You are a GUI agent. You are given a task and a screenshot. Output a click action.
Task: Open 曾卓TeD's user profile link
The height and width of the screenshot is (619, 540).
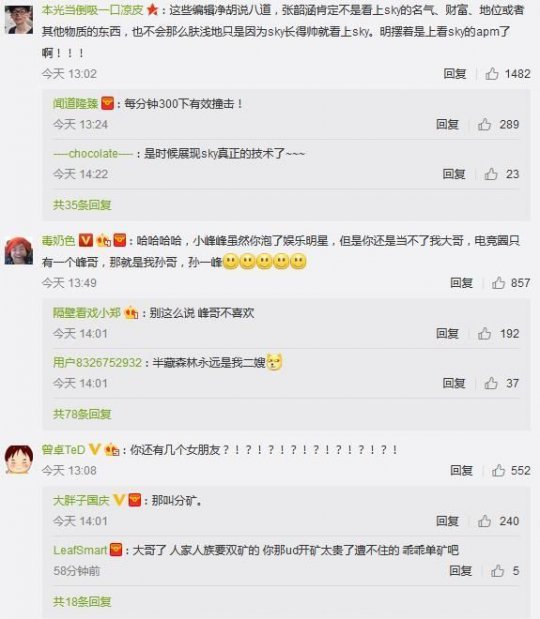click(64, 450)
